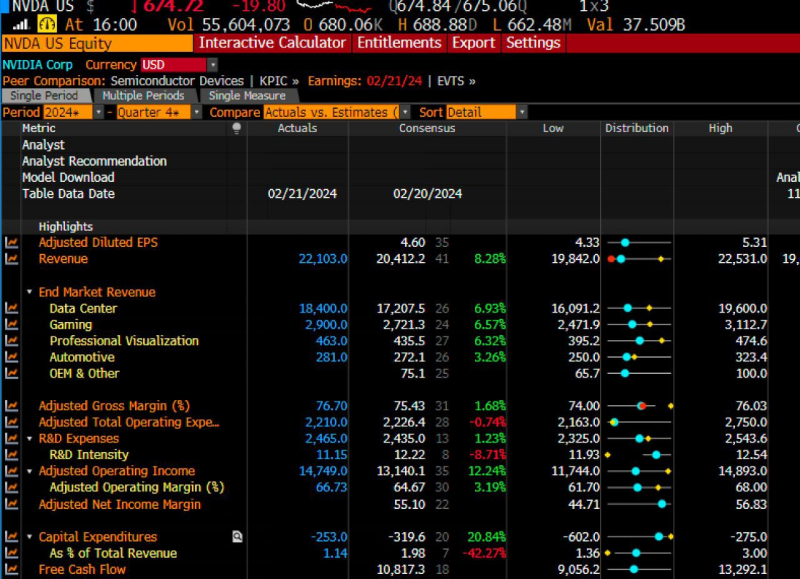The height and width of the screenshot is (579, 800).
Task: Click the lightbulb icon in the Metric header
Action: point(236,129)
